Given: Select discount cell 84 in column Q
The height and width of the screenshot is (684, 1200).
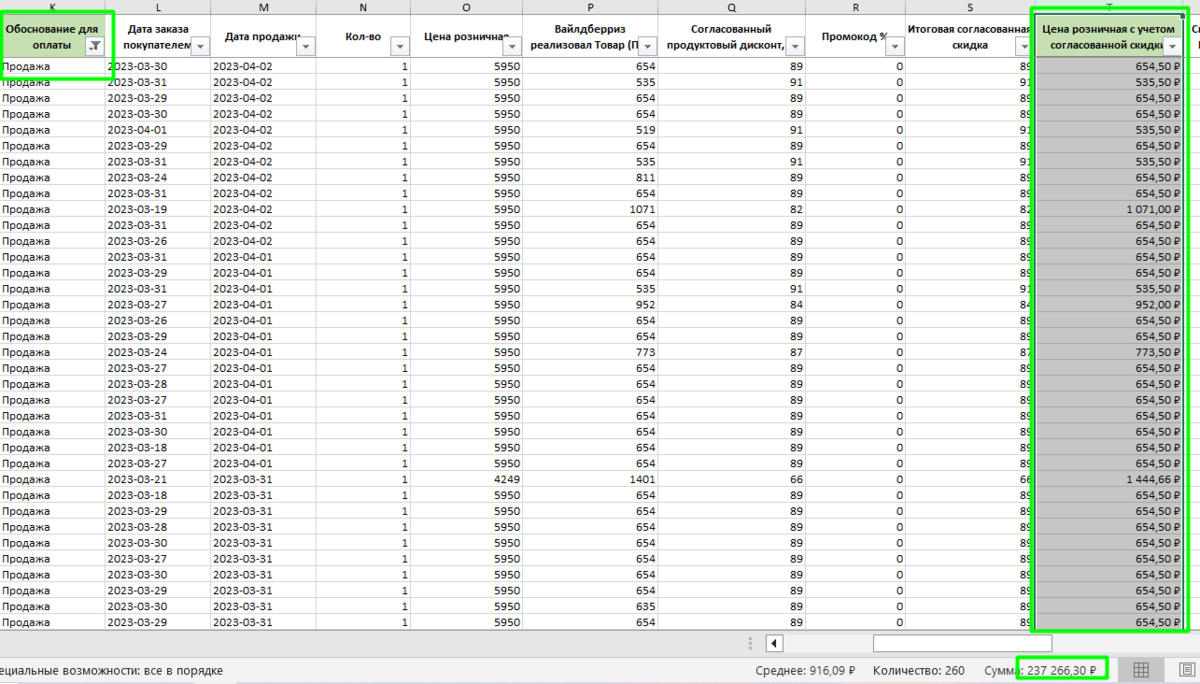Looking at the screenshot, I should 732,305.
